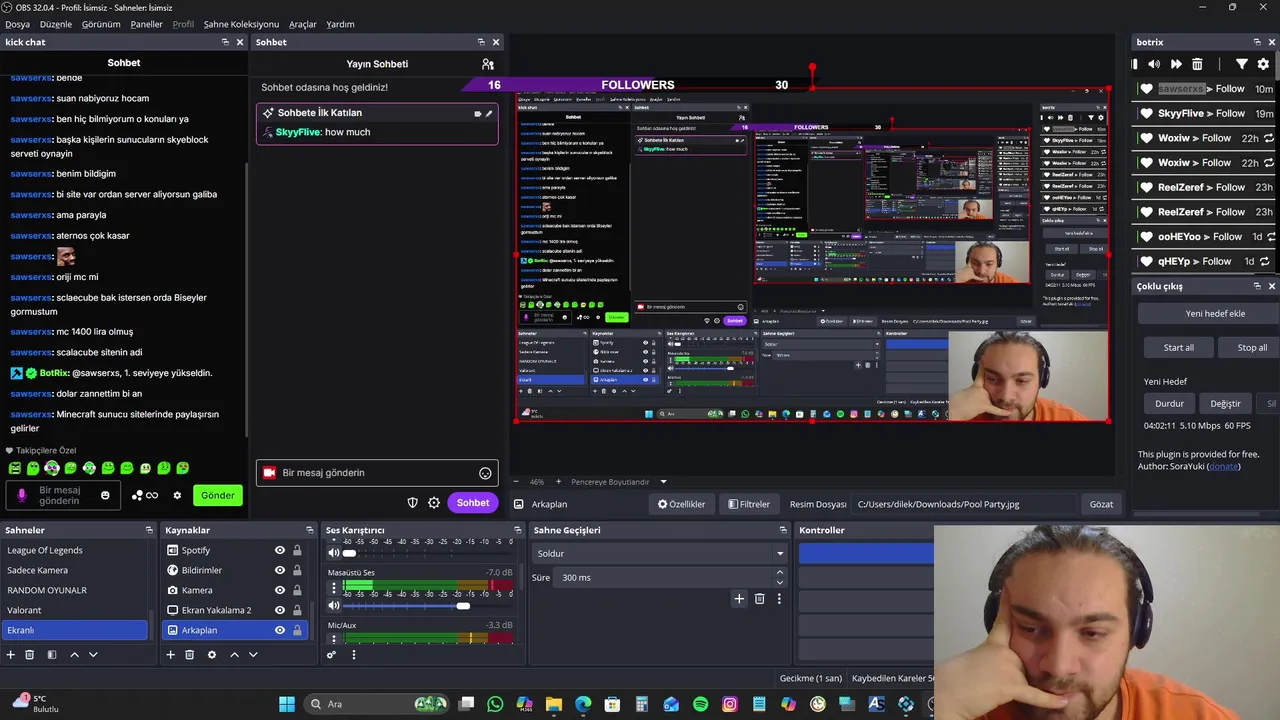
Task: Undock the Kaynaklar panel
Action: tap(309, 530)
